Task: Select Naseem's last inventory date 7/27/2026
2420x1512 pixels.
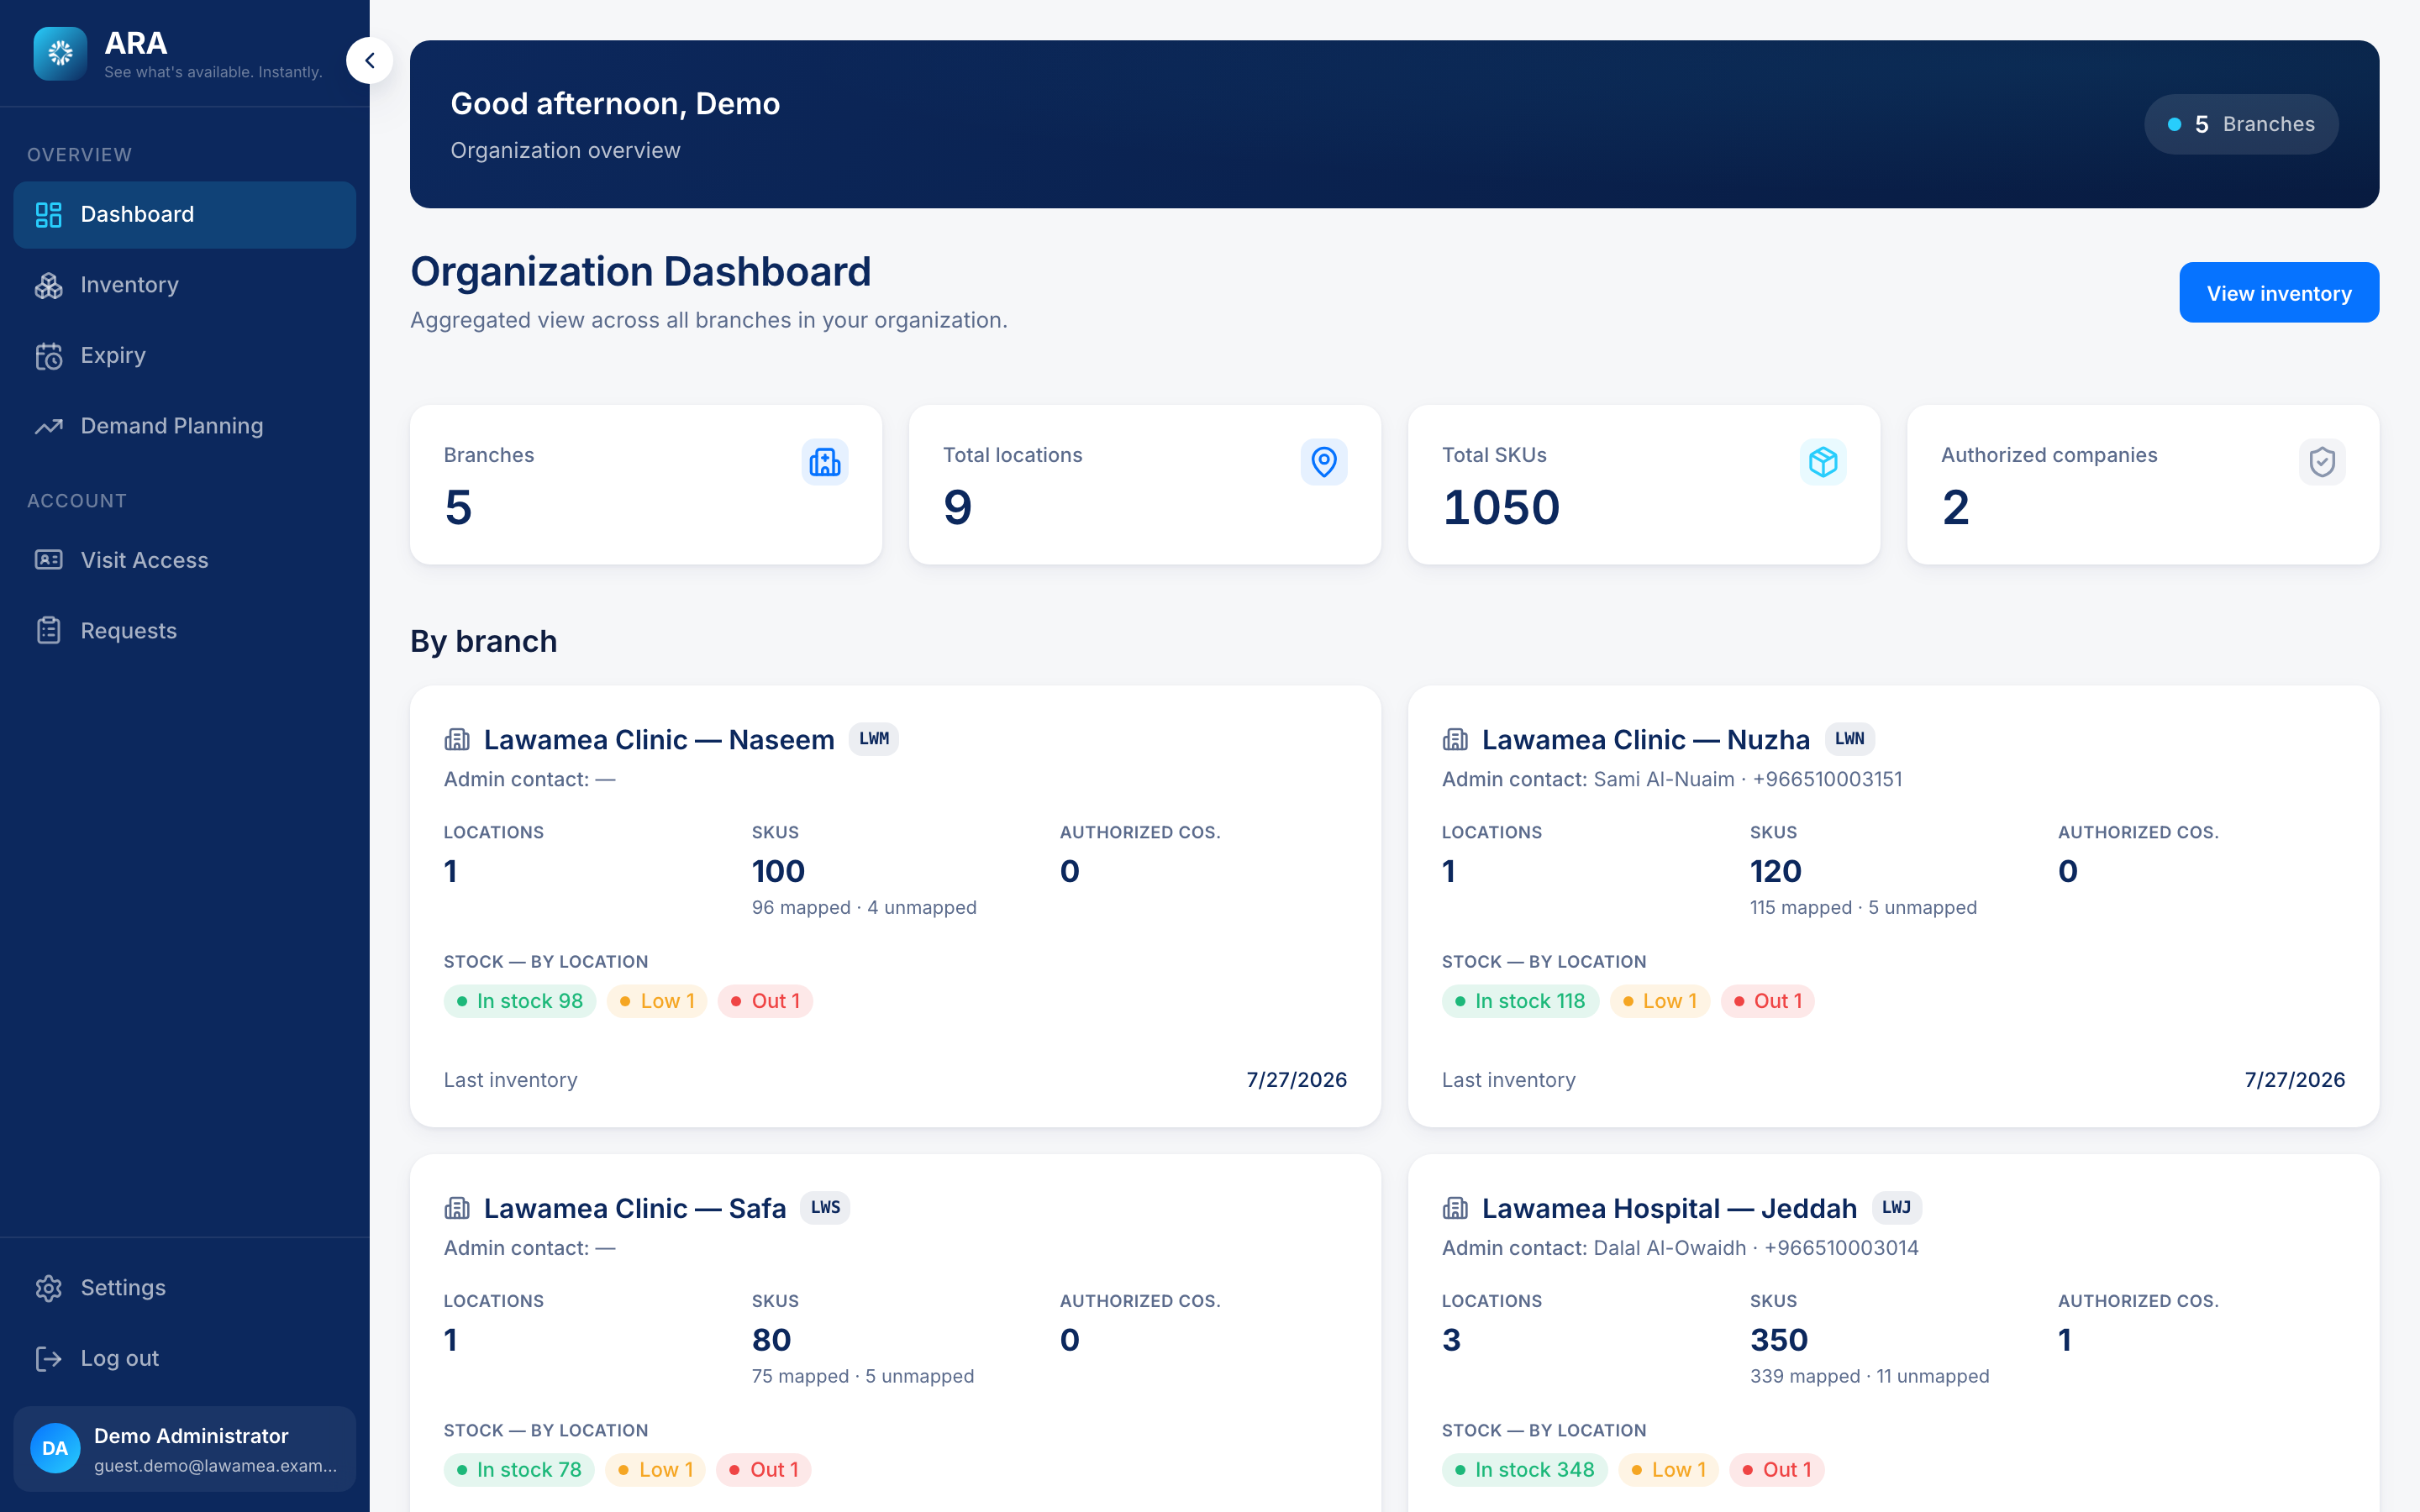Action: (1297, 1080)
